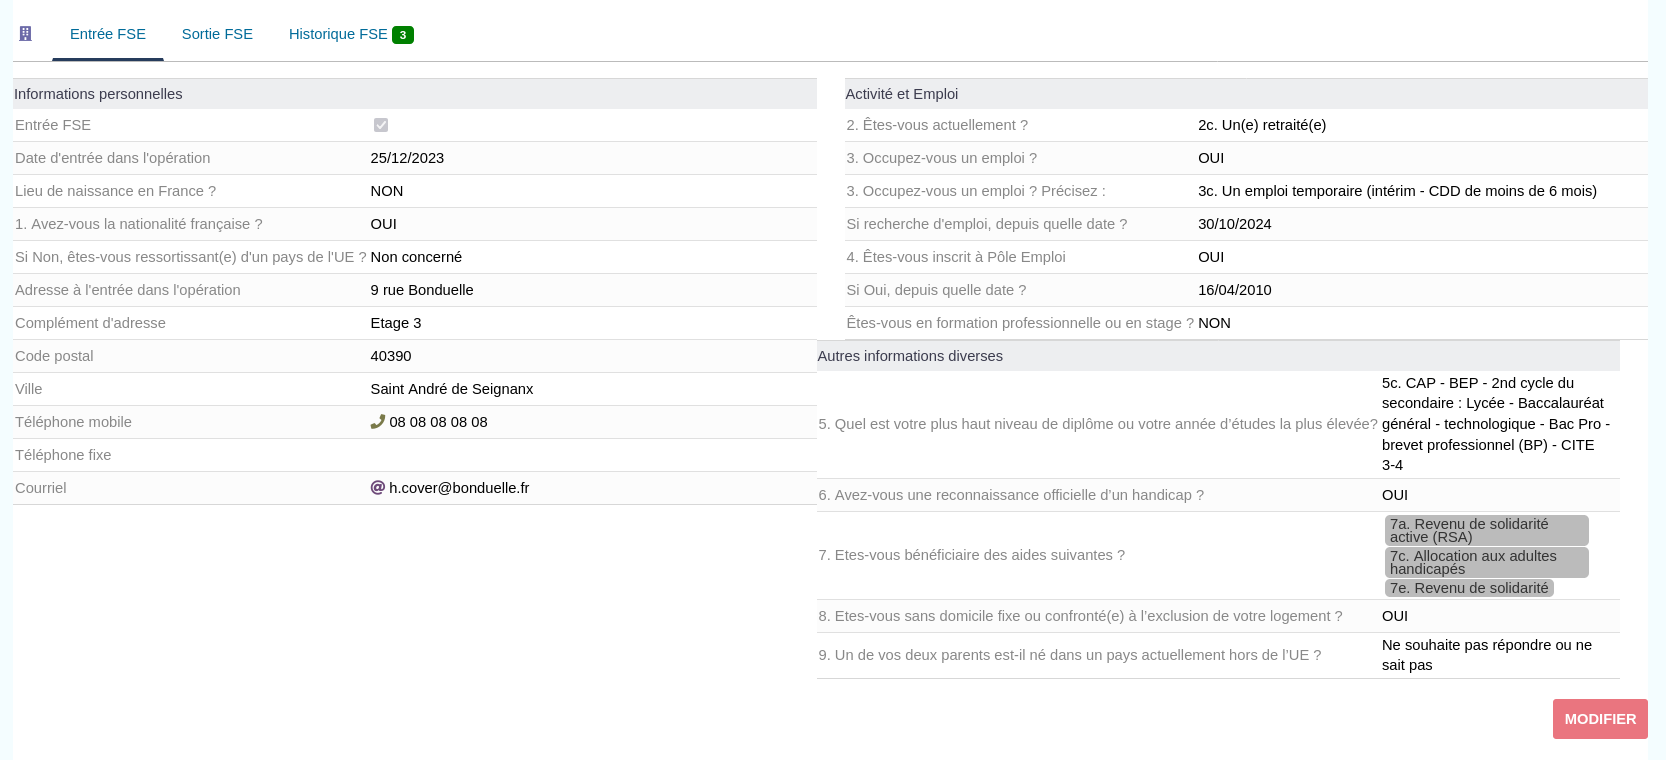1666x760 pixels.
Task: Select the 7e. Revenu de solidarité tag
Action: [x=1469, y=588]
